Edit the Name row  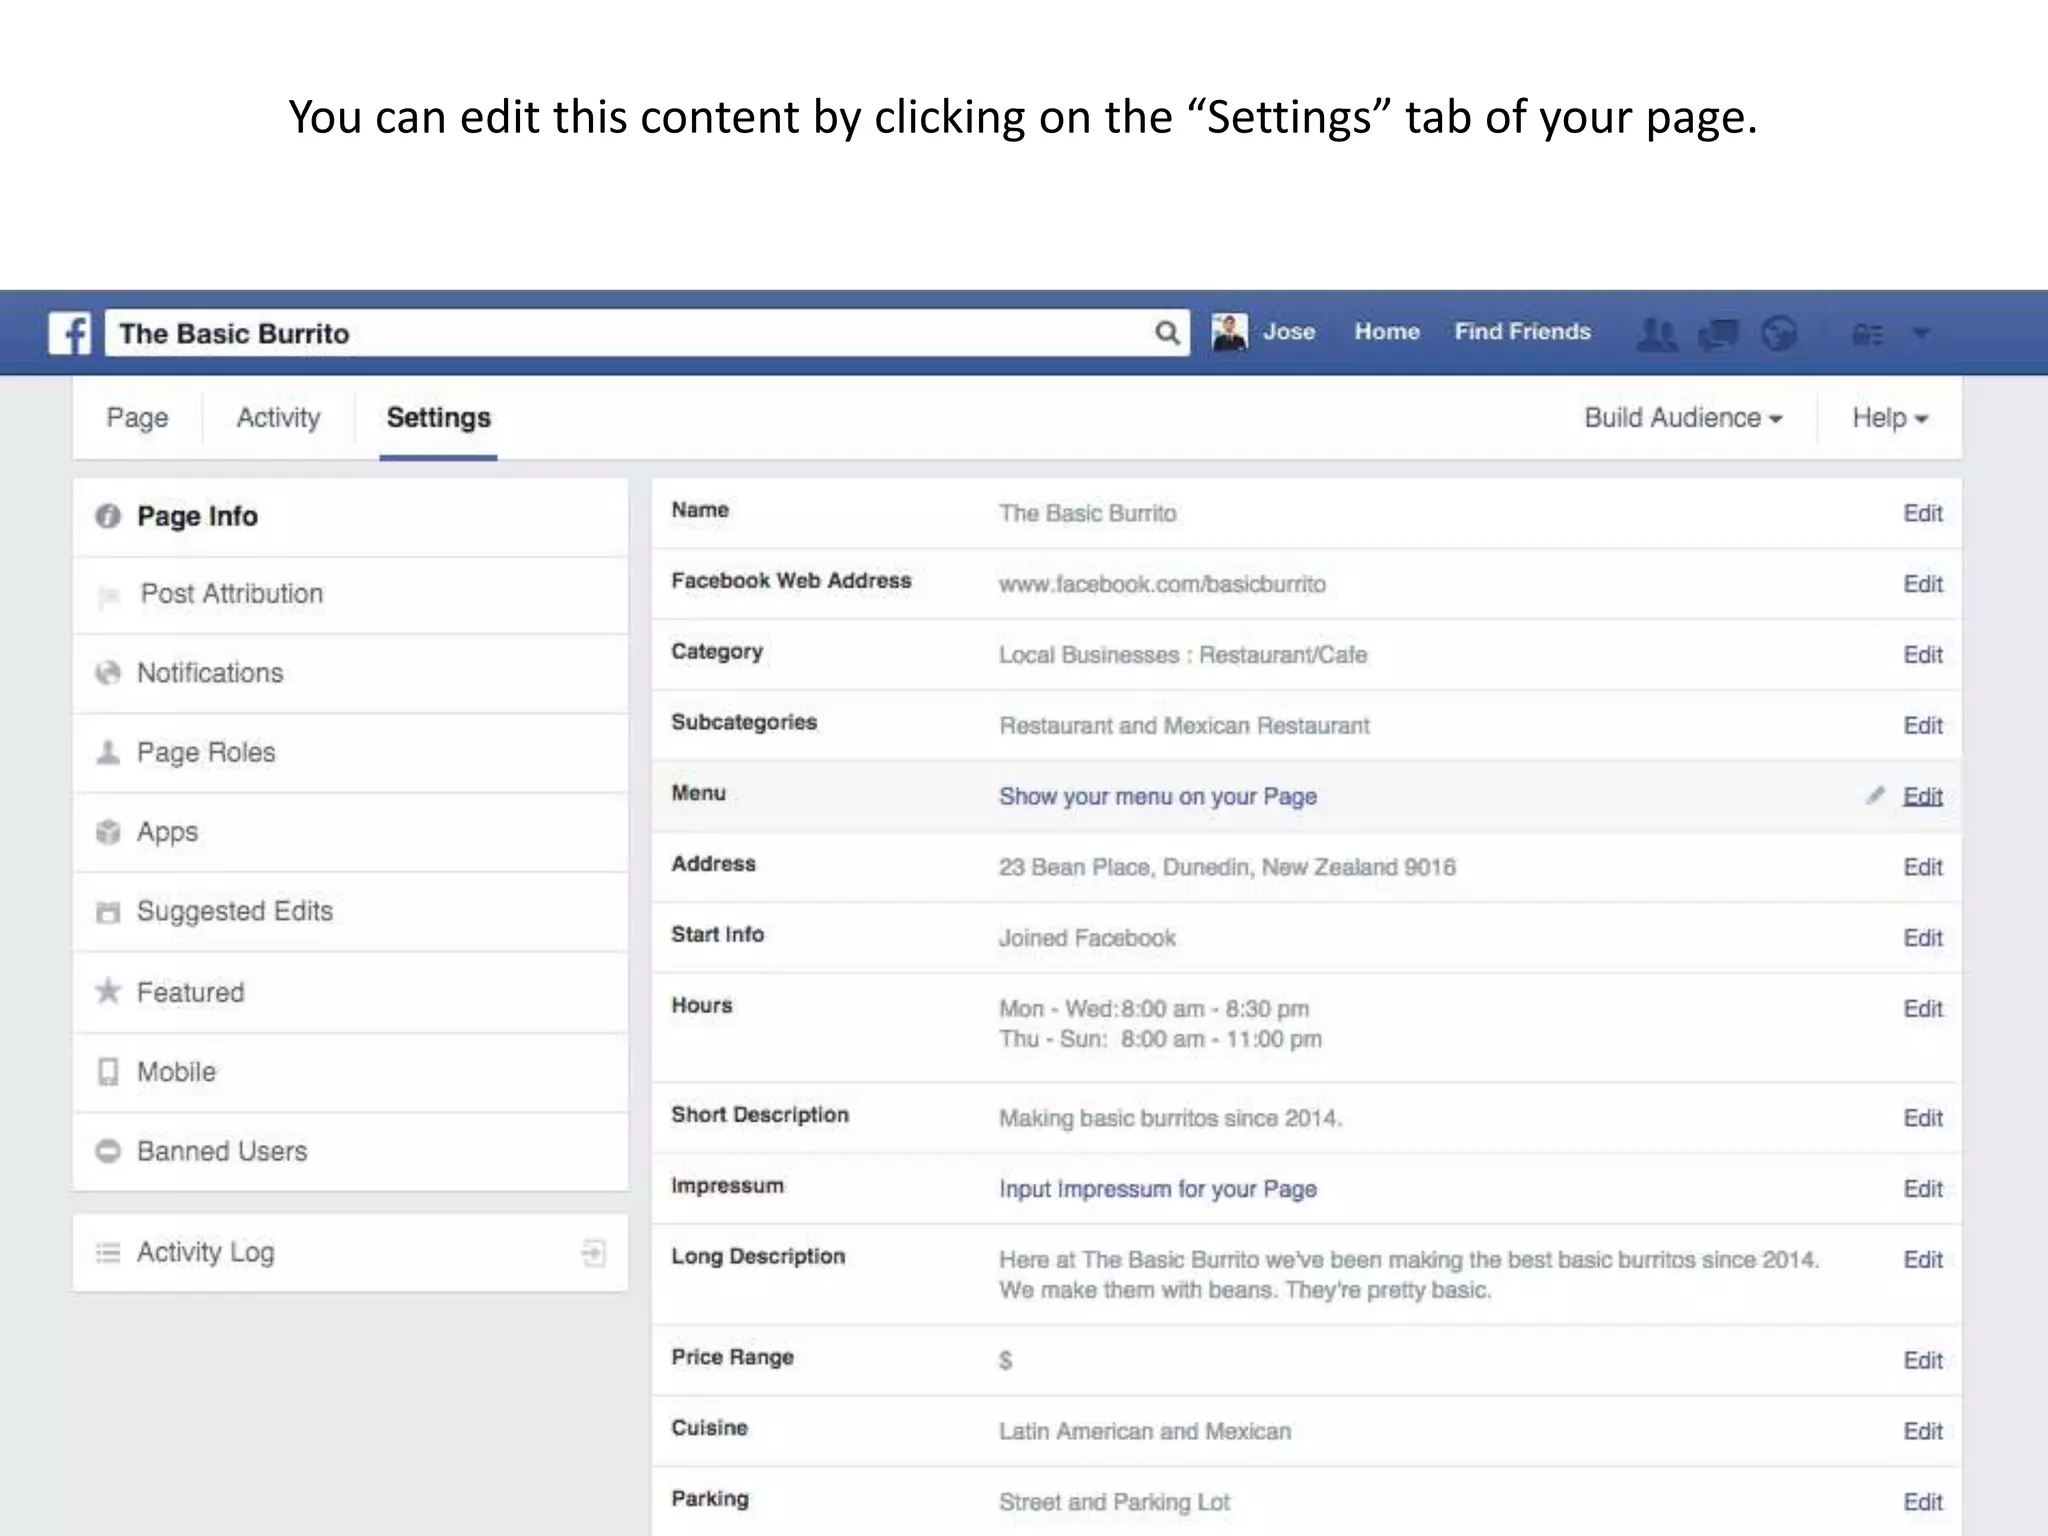pyautogui.click(x=1922, y=513)
